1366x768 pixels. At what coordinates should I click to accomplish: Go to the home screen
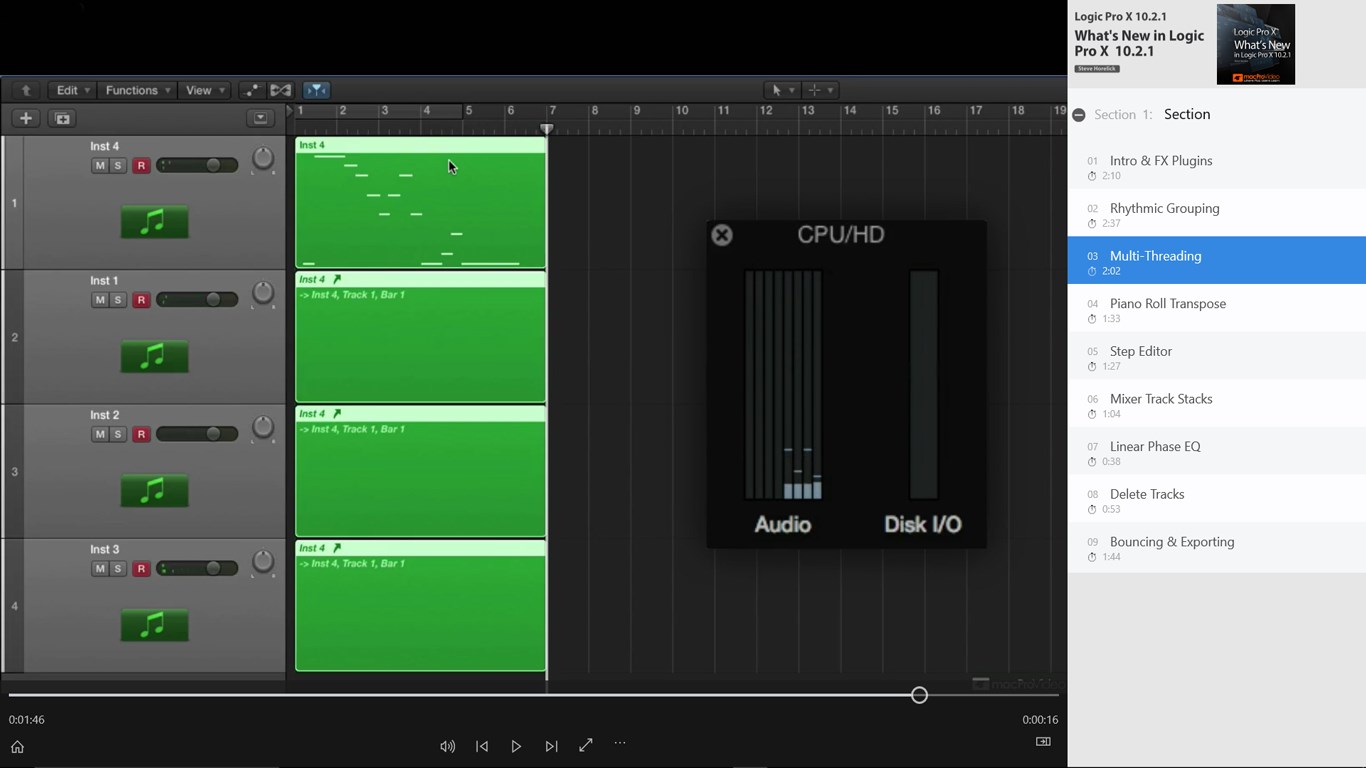17,747
